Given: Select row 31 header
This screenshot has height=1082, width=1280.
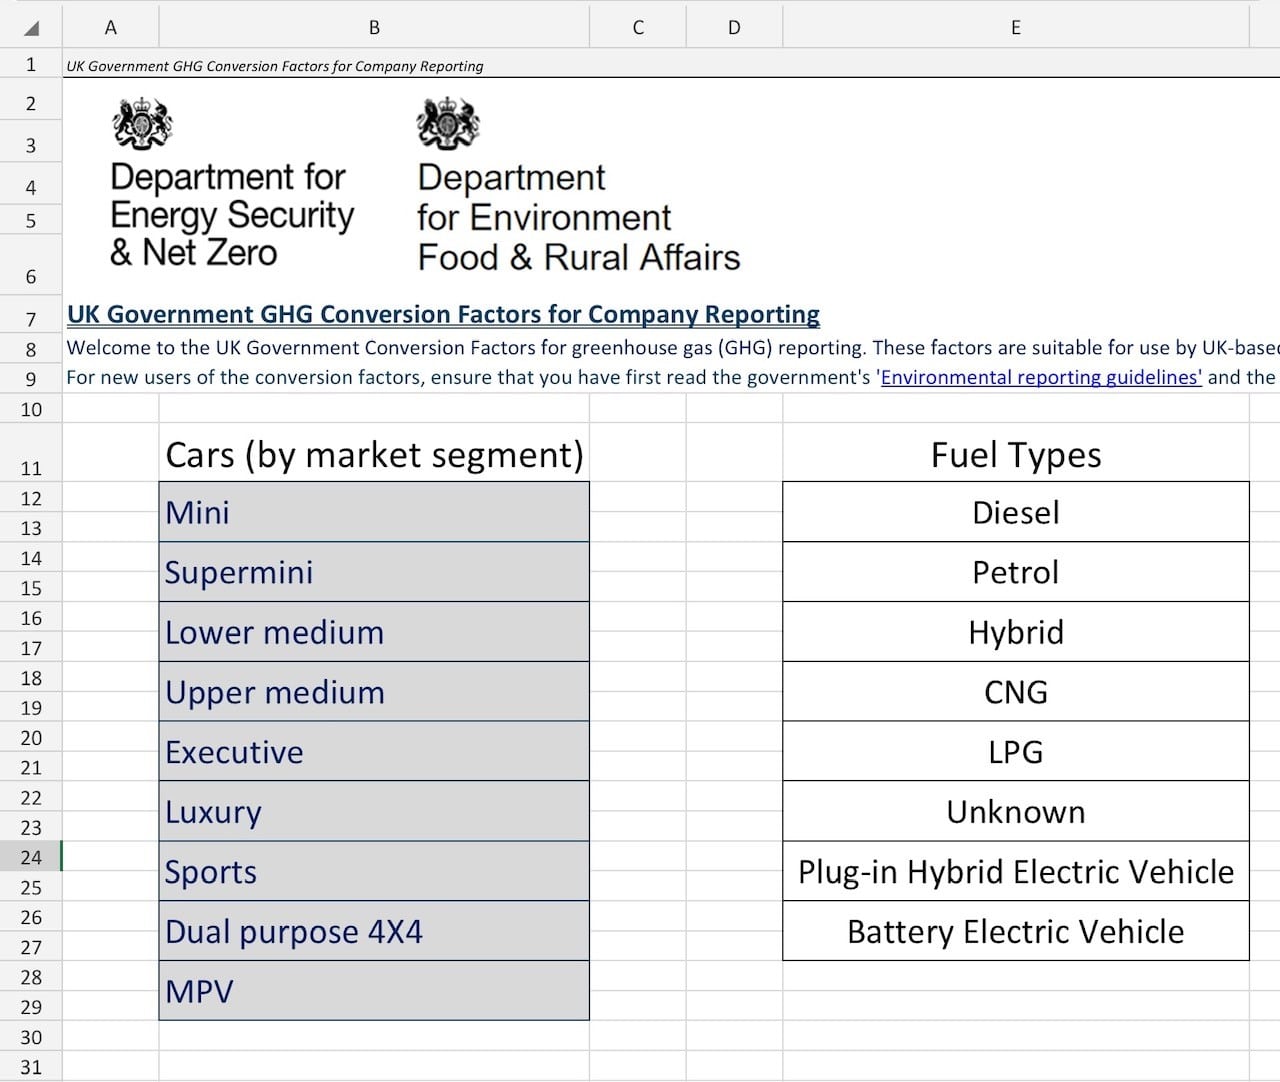Looking at the screenshot, I should tap(31, 1066).
